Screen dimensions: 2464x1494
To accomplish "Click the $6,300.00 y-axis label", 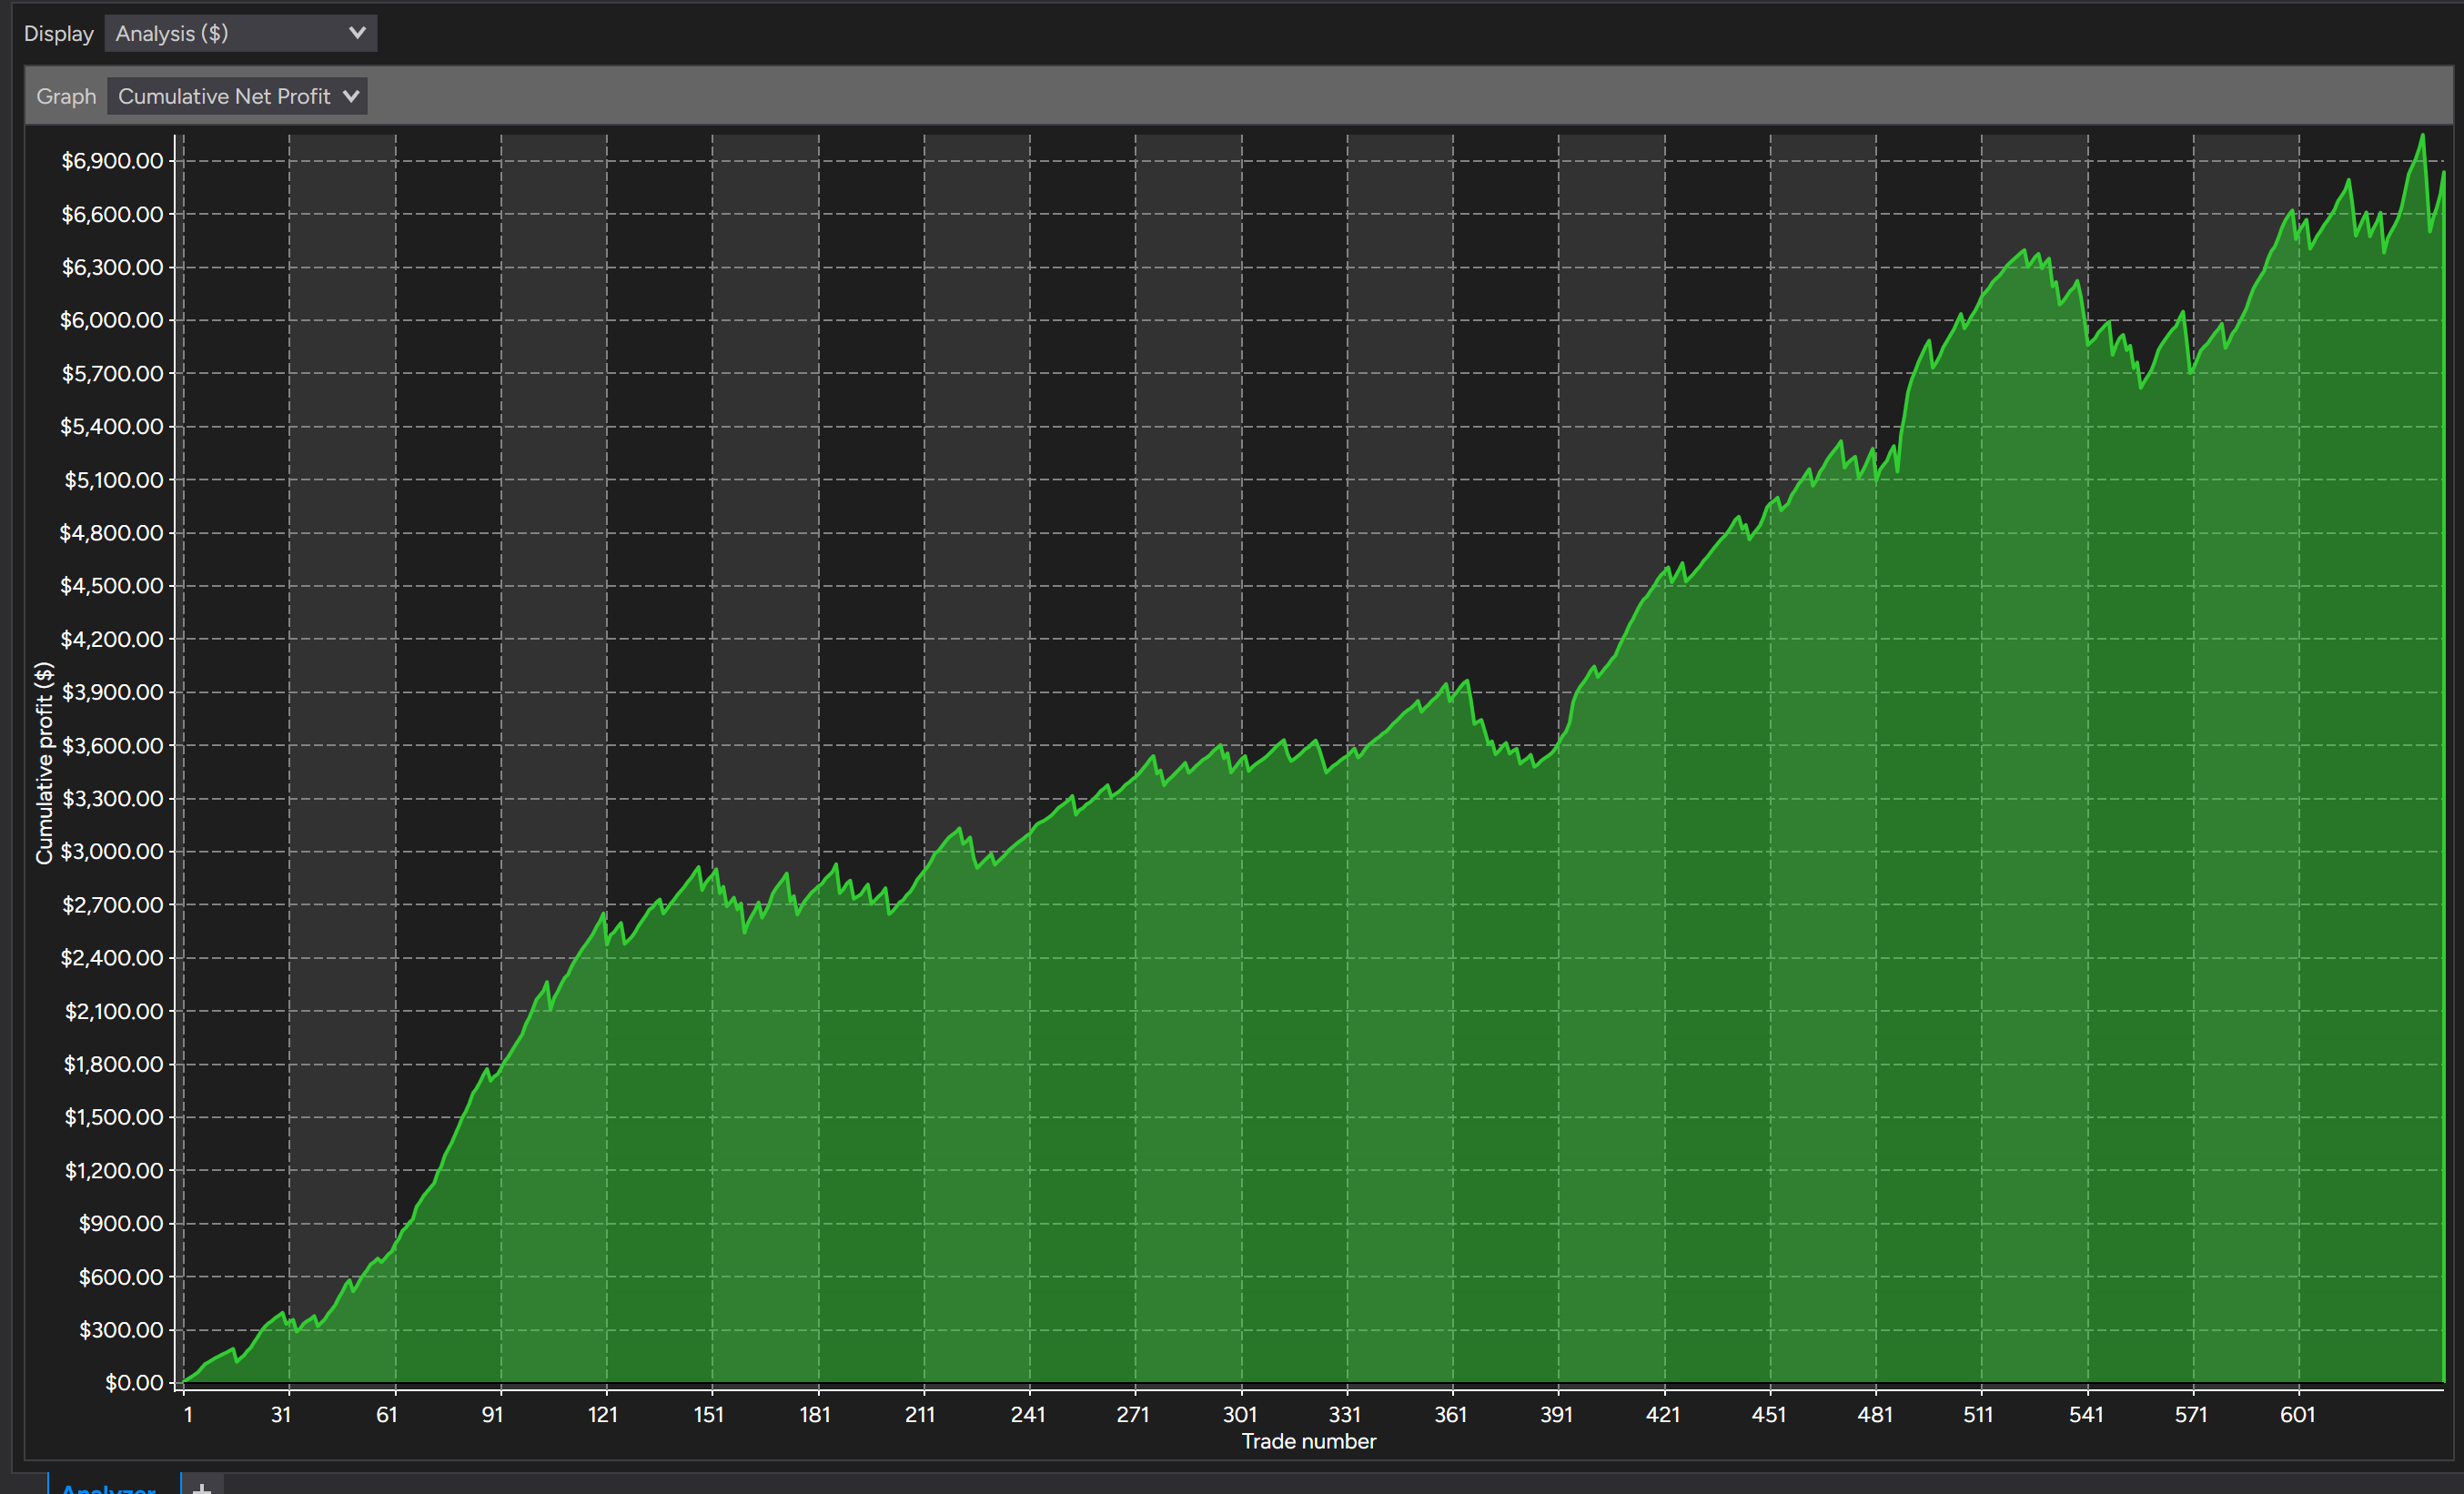I will click(112, 267).
